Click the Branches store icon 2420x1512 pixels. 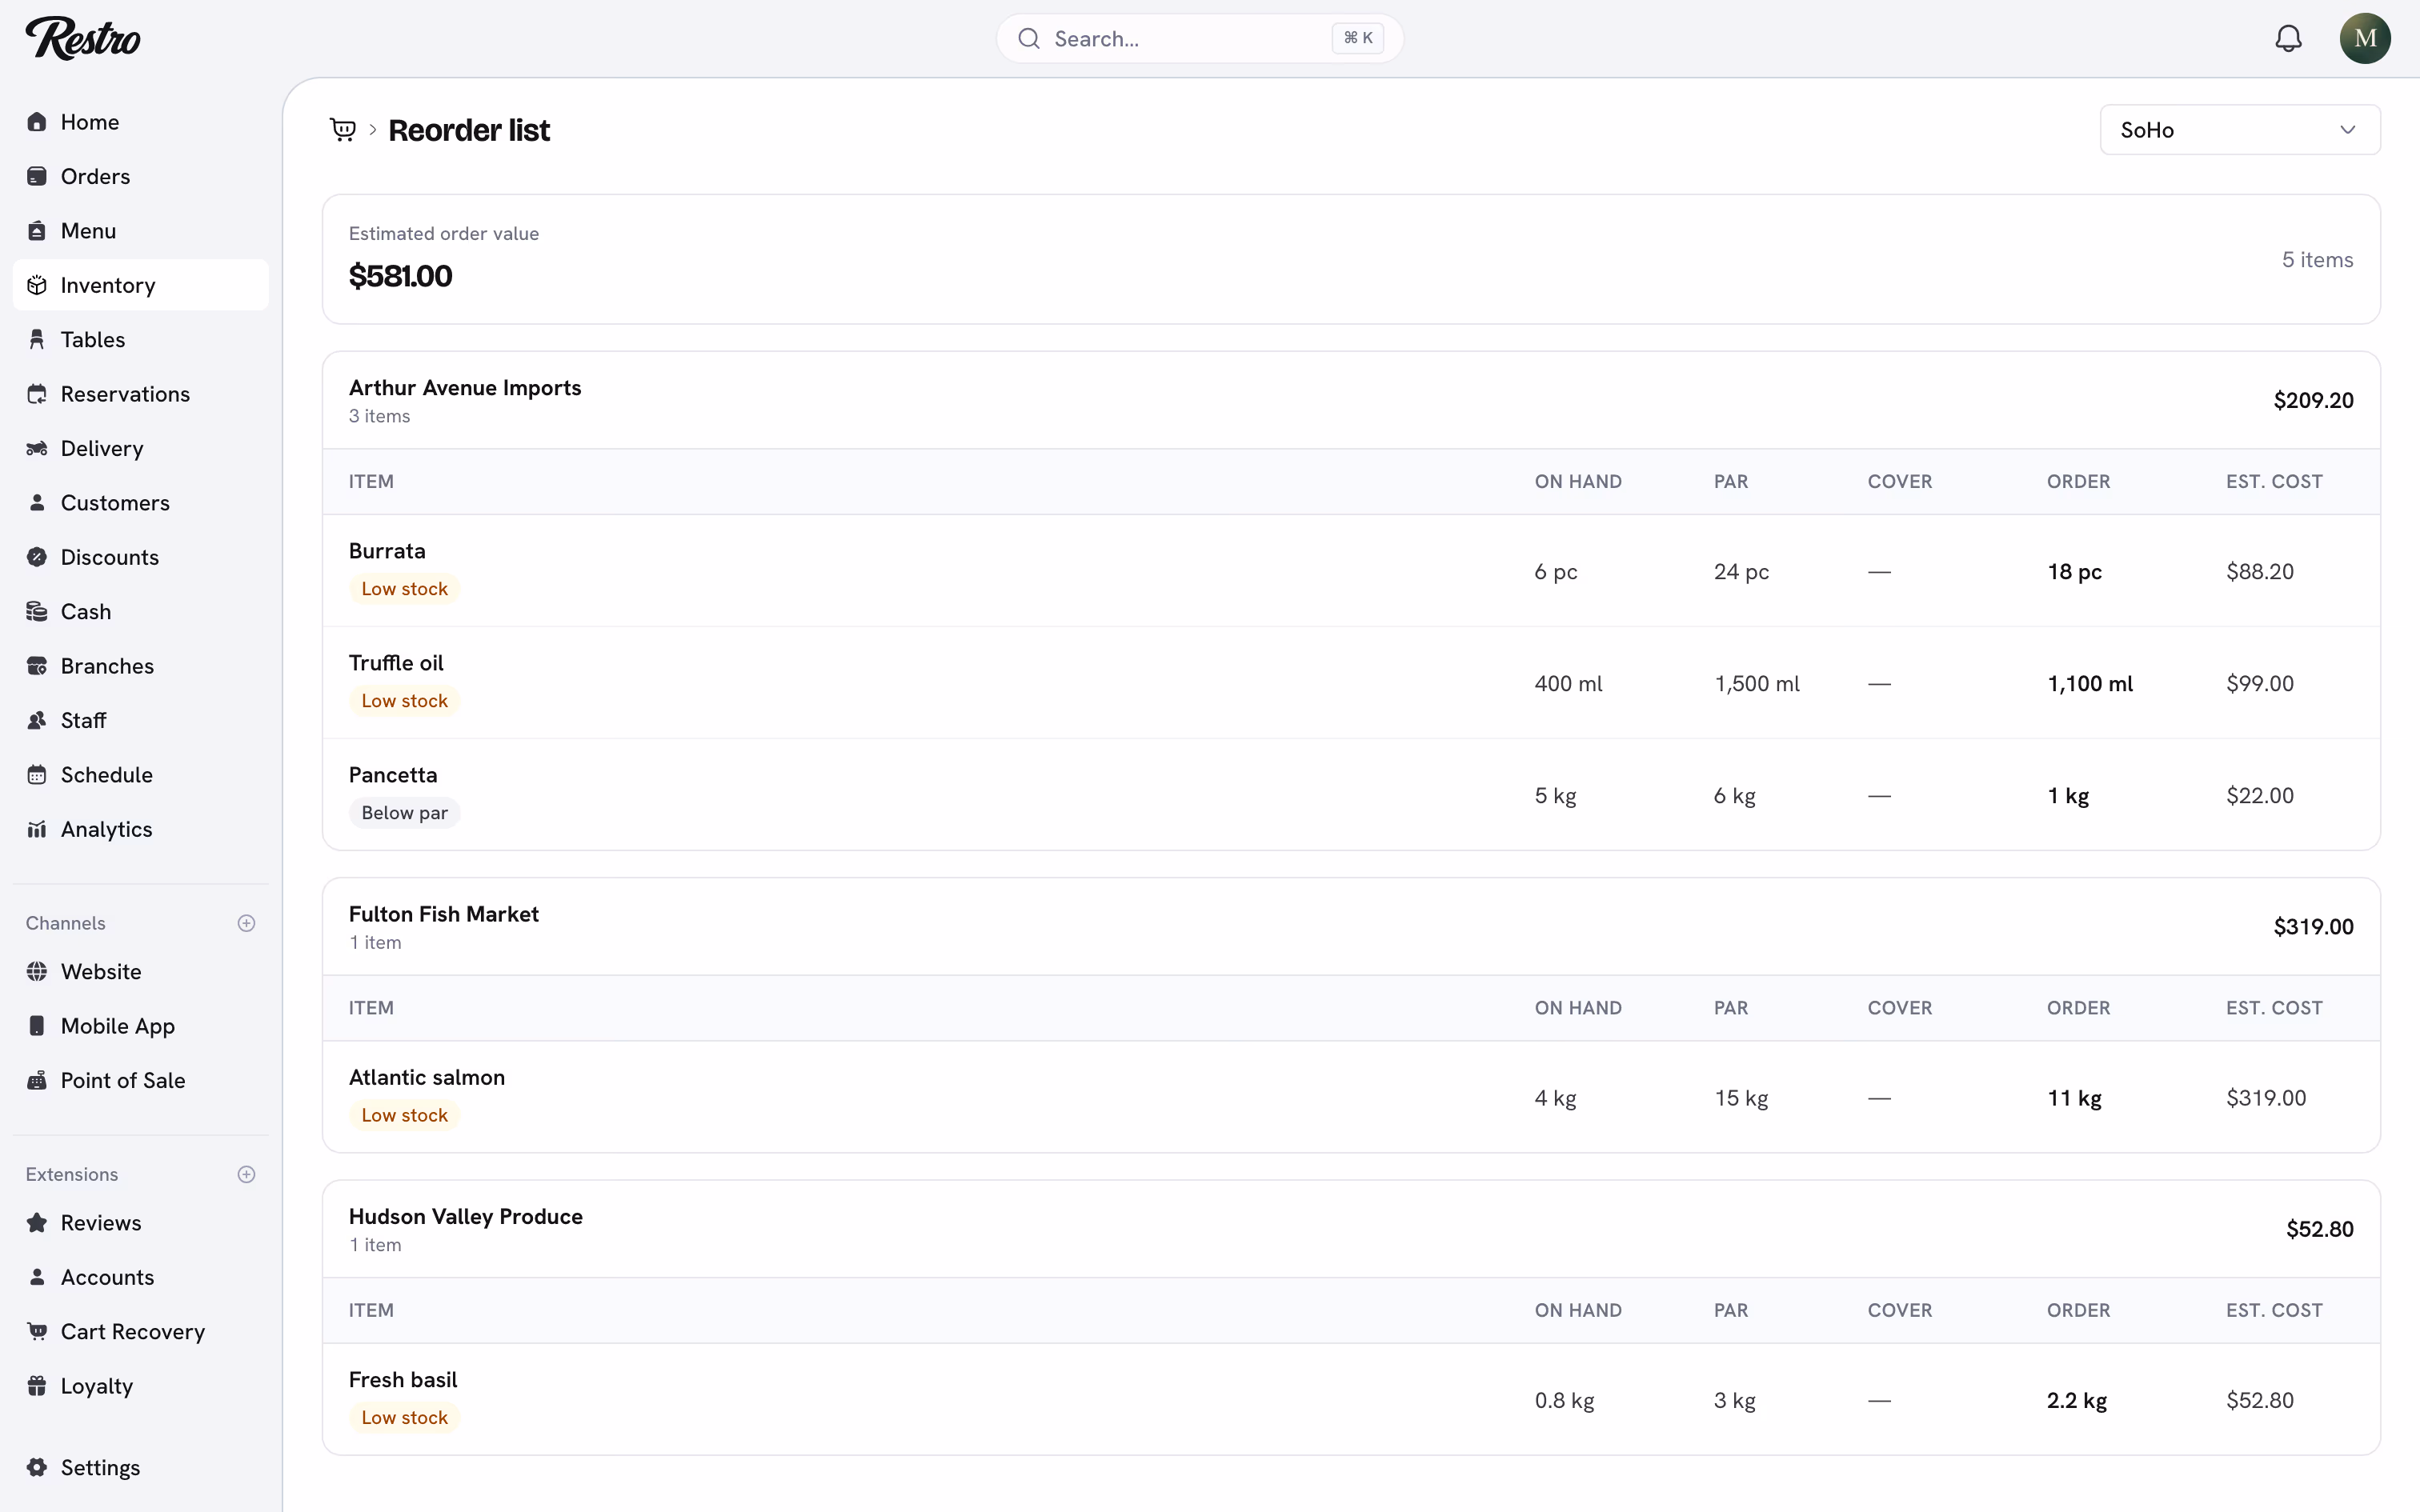pyautogui.click(x=37, y=666)
